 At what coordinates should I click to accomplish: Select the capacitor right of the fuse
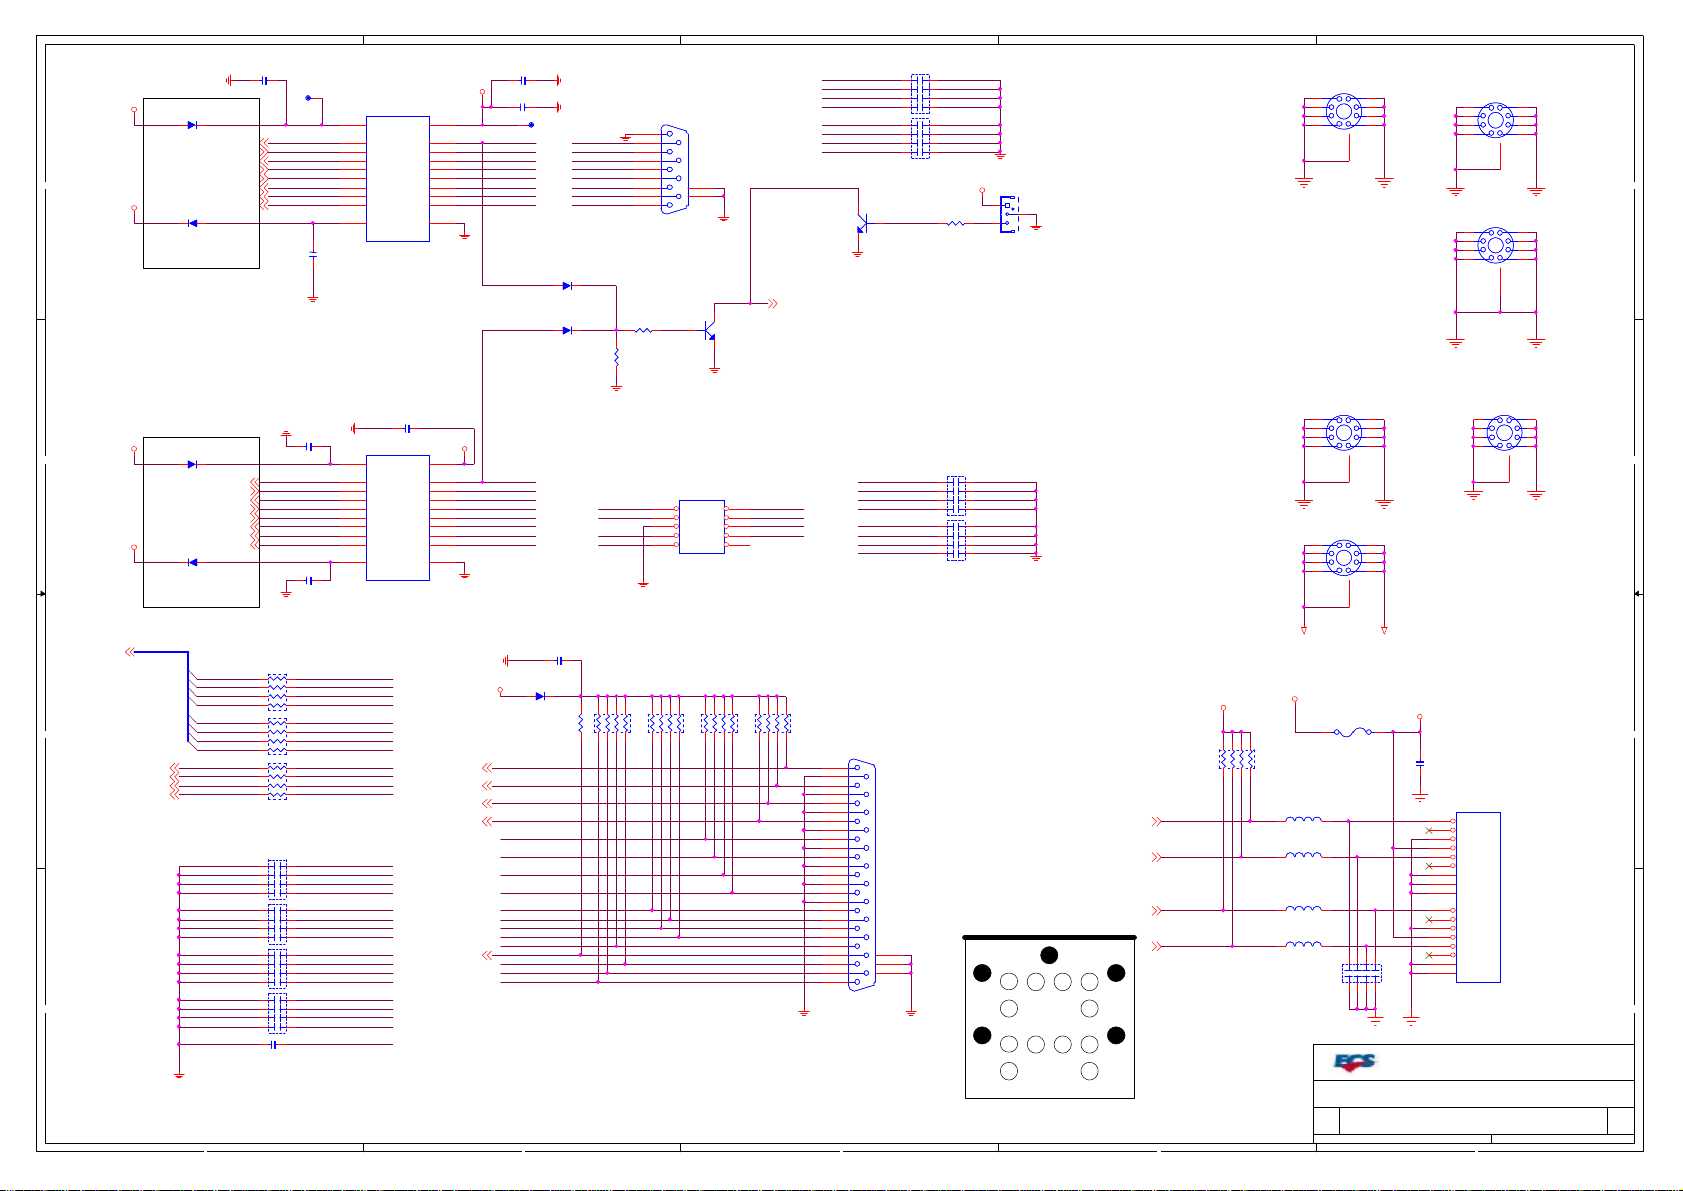coord(1420,763)
